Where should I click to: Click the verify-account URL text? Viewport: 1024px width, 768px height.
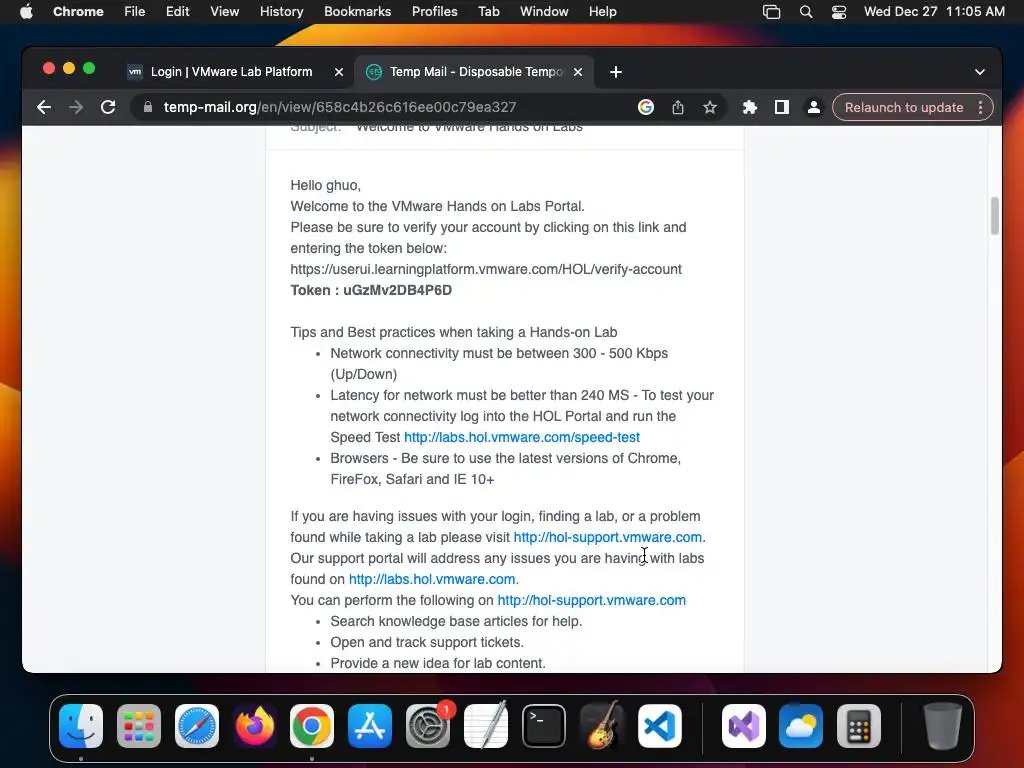pos(486,269)
